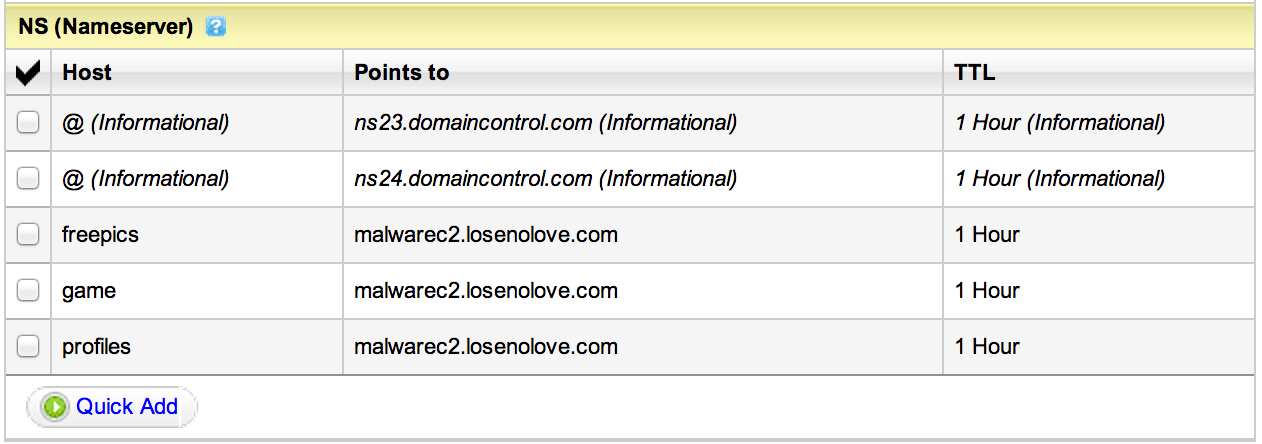Enable the profiles host checkbox
1262x444 pixels.
pyautogui.click(x=28, y=347)
